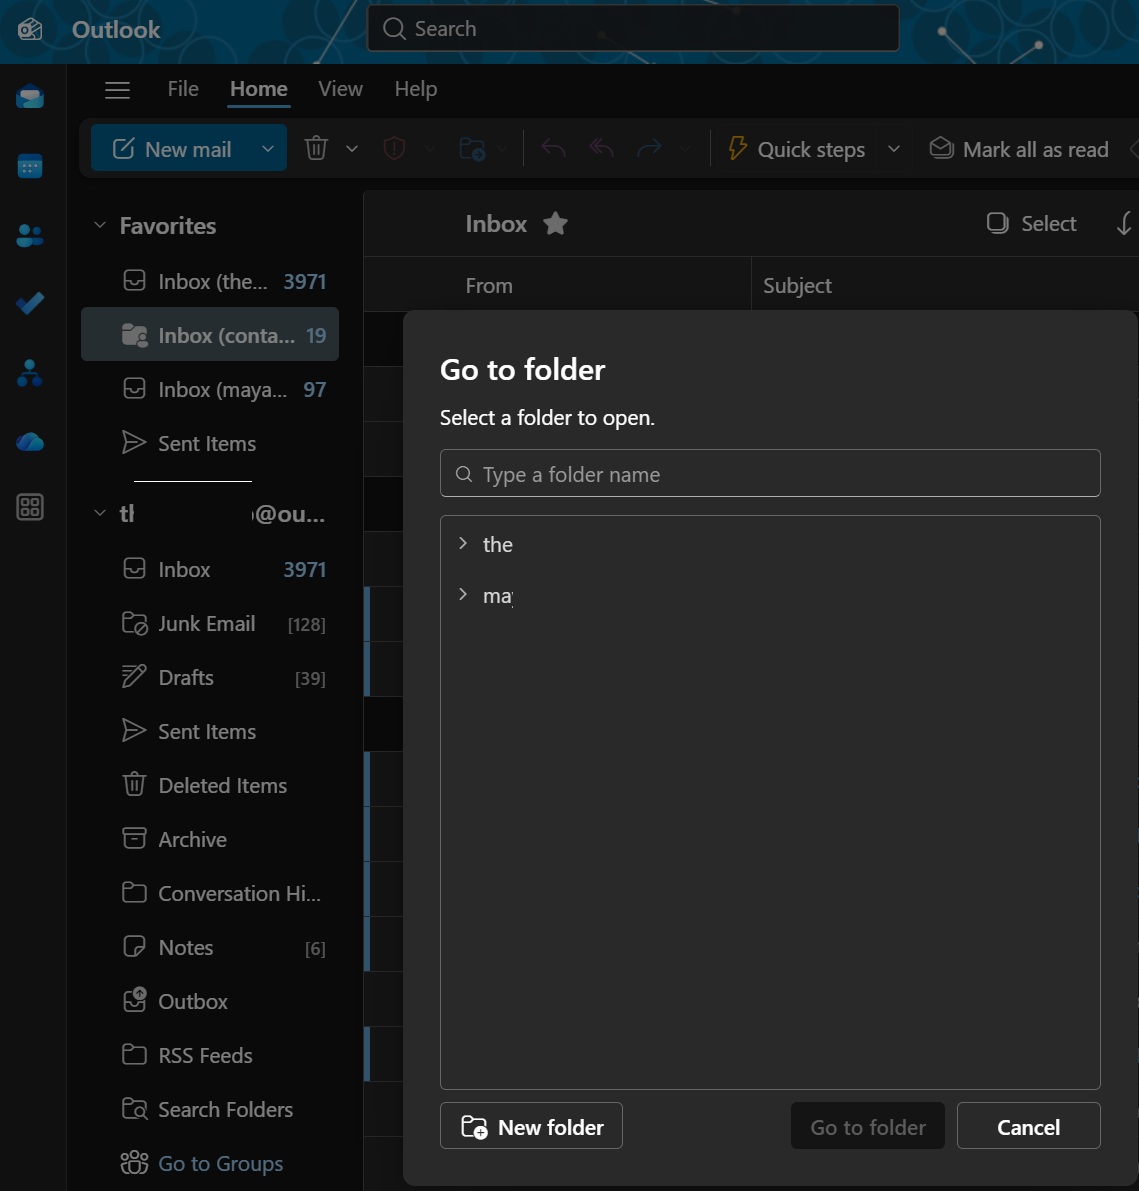Expand the 'ma' account in dialog
1139x1191 pixels.
(x=462, y=595)
